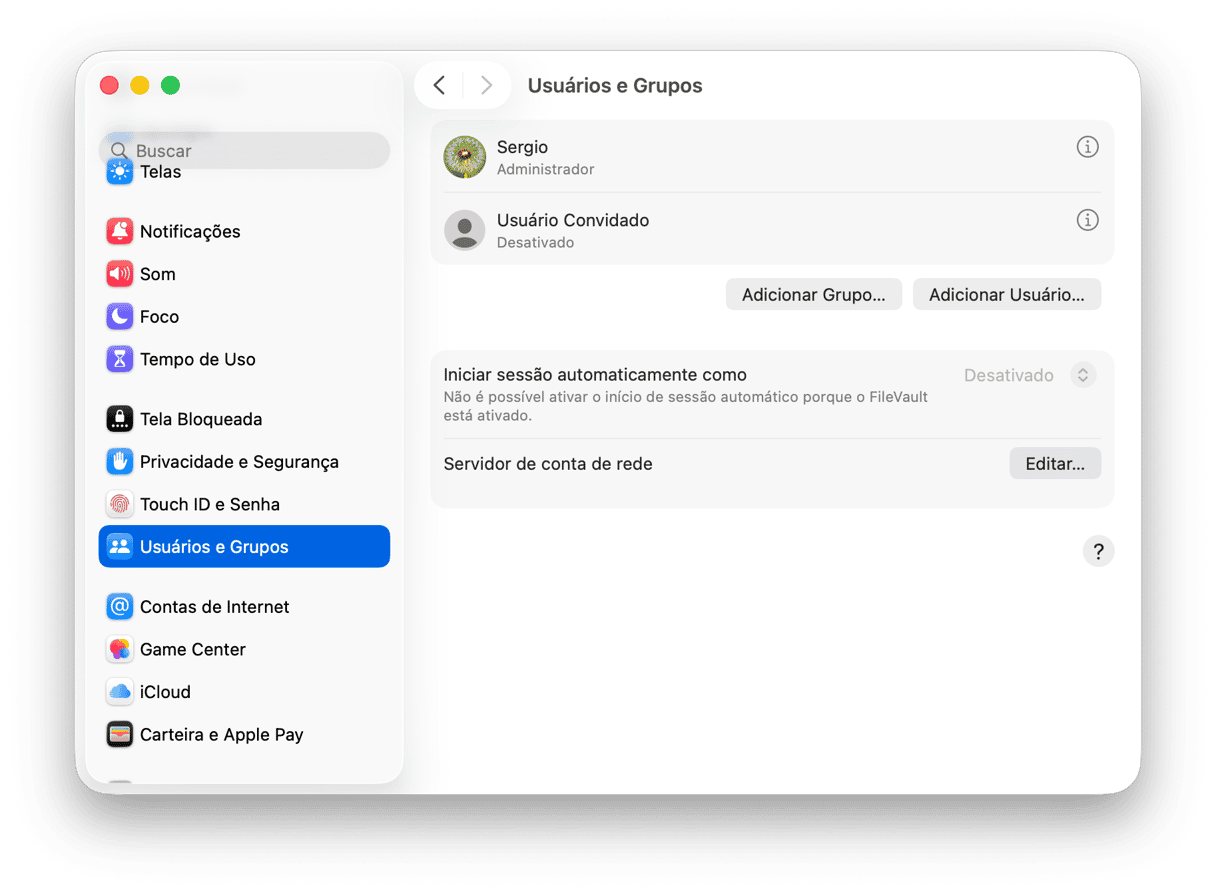
Task: Click Adicionar Grupo button
Action: 813,295
